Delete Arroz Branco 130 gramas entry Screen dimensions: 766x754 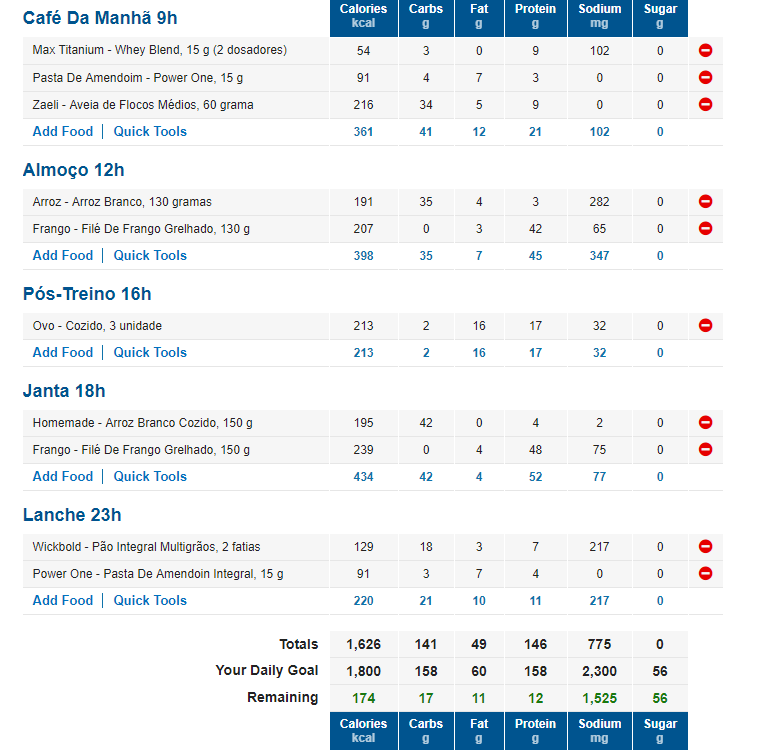705,201
